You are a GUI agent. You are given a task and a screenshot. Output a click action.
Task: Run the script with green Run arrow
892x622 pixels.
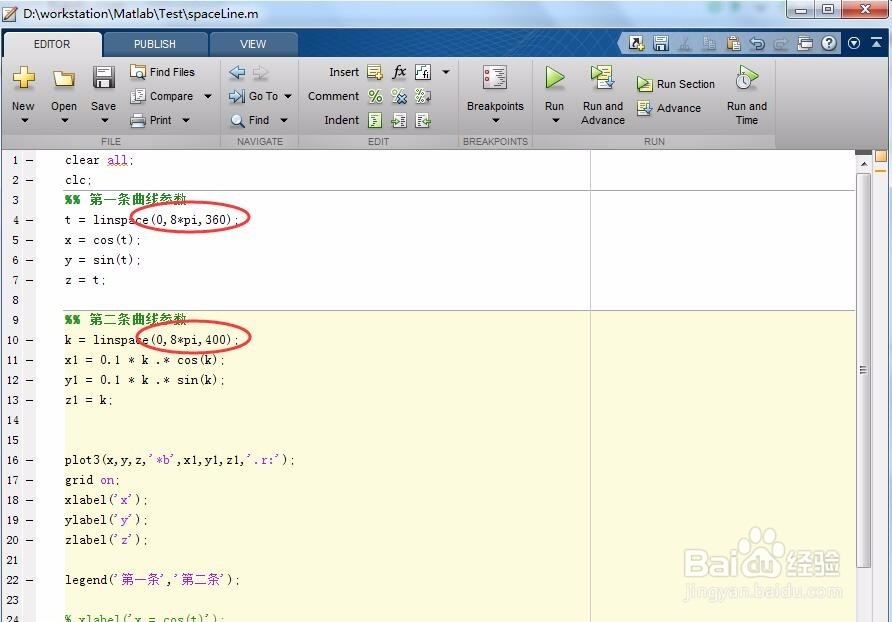coord(554,77)
